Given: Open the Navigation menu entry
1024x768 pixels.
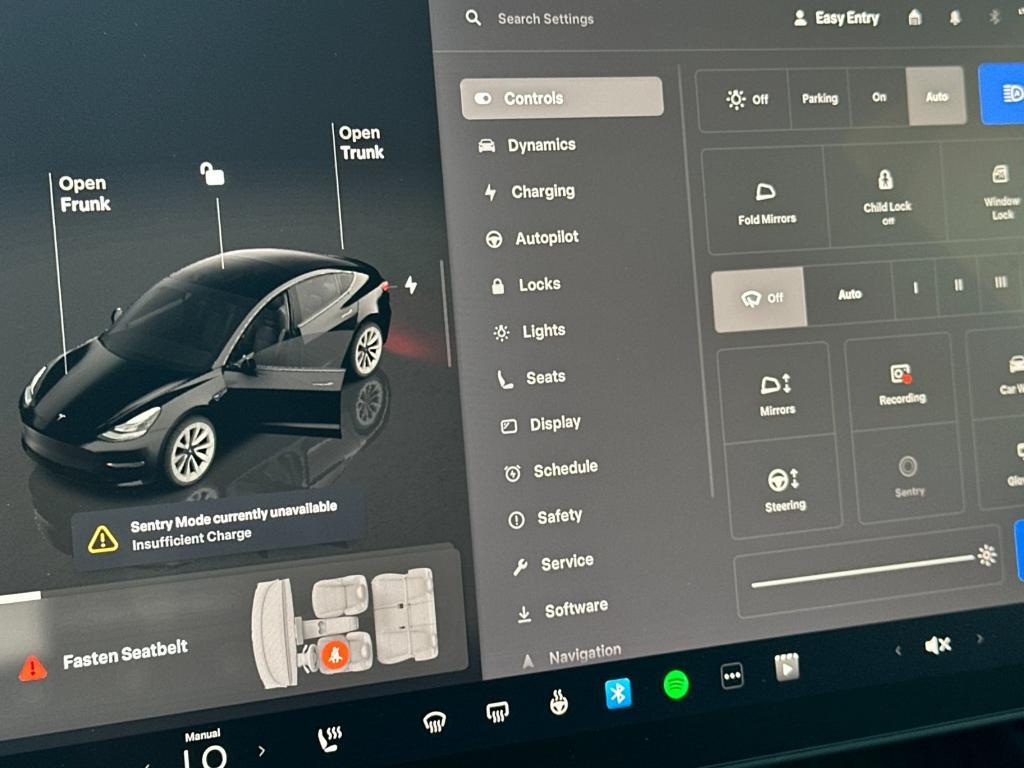Looking at the screenshot, I should [x=572, y=655].
